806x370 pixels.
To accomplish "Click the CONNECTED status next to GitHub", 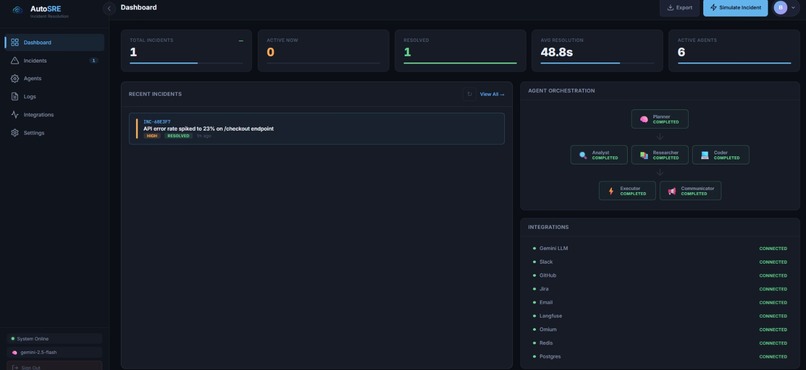I will tap(773, 275).
